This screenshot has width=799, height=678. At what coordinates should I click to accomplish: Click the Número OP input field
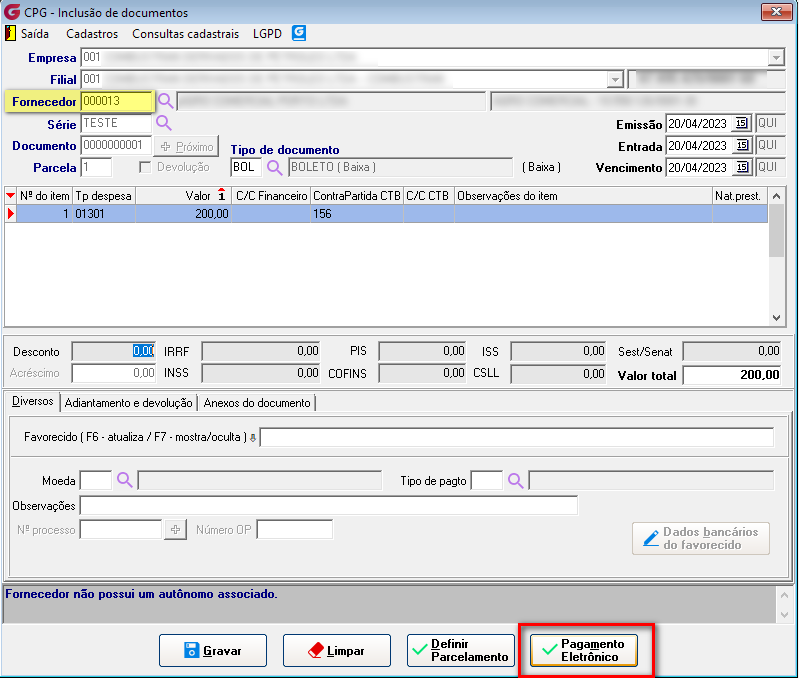[x=295, y=530]
